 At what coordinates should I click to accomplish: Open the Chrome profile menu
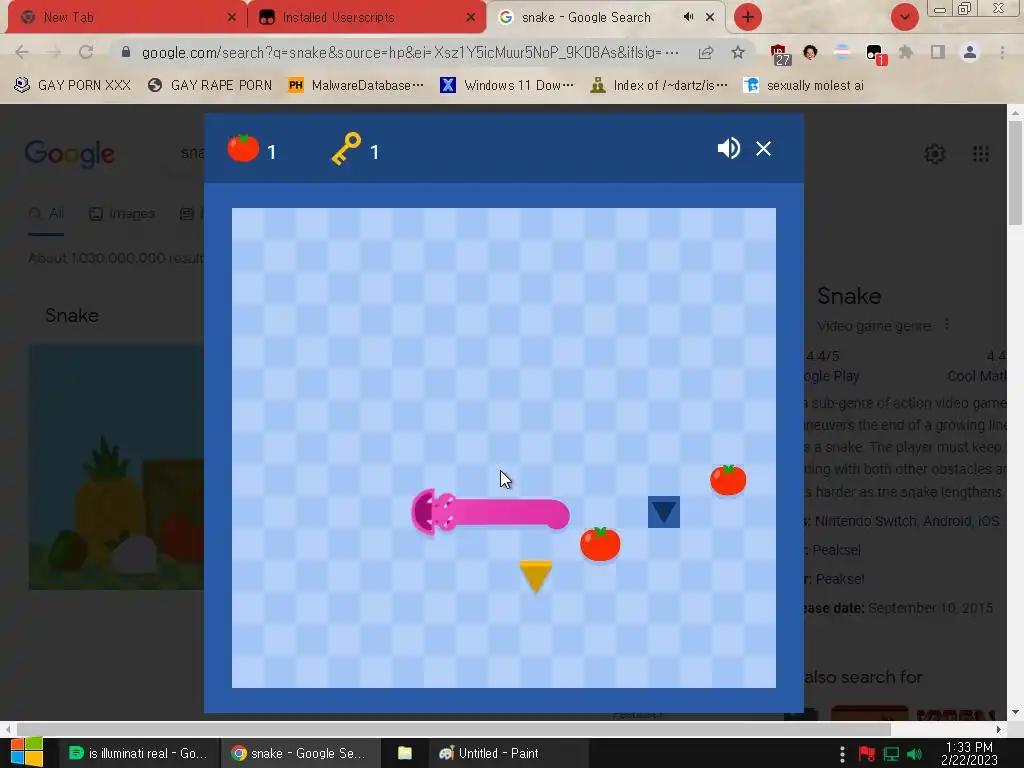tap(970, 52)
